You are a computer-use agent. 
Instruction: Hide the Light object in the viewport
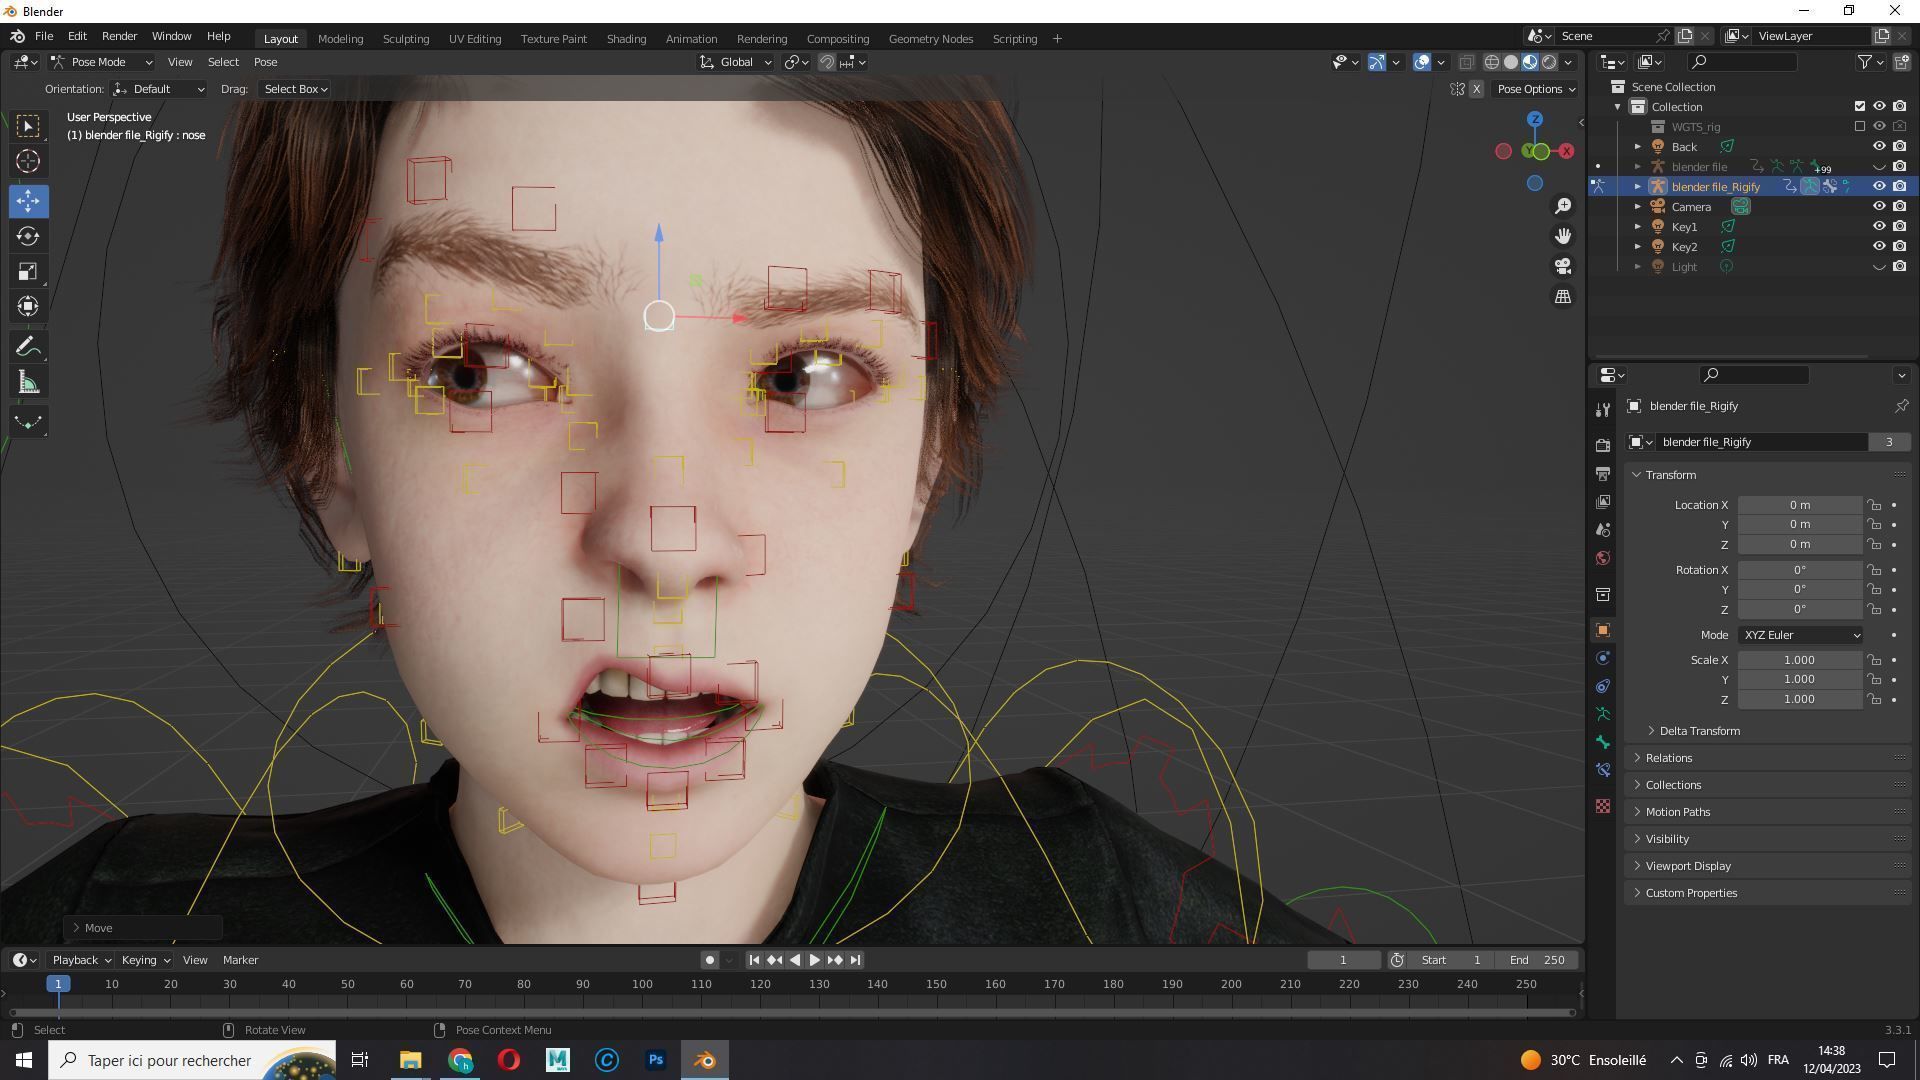(x=1879, y=266)
